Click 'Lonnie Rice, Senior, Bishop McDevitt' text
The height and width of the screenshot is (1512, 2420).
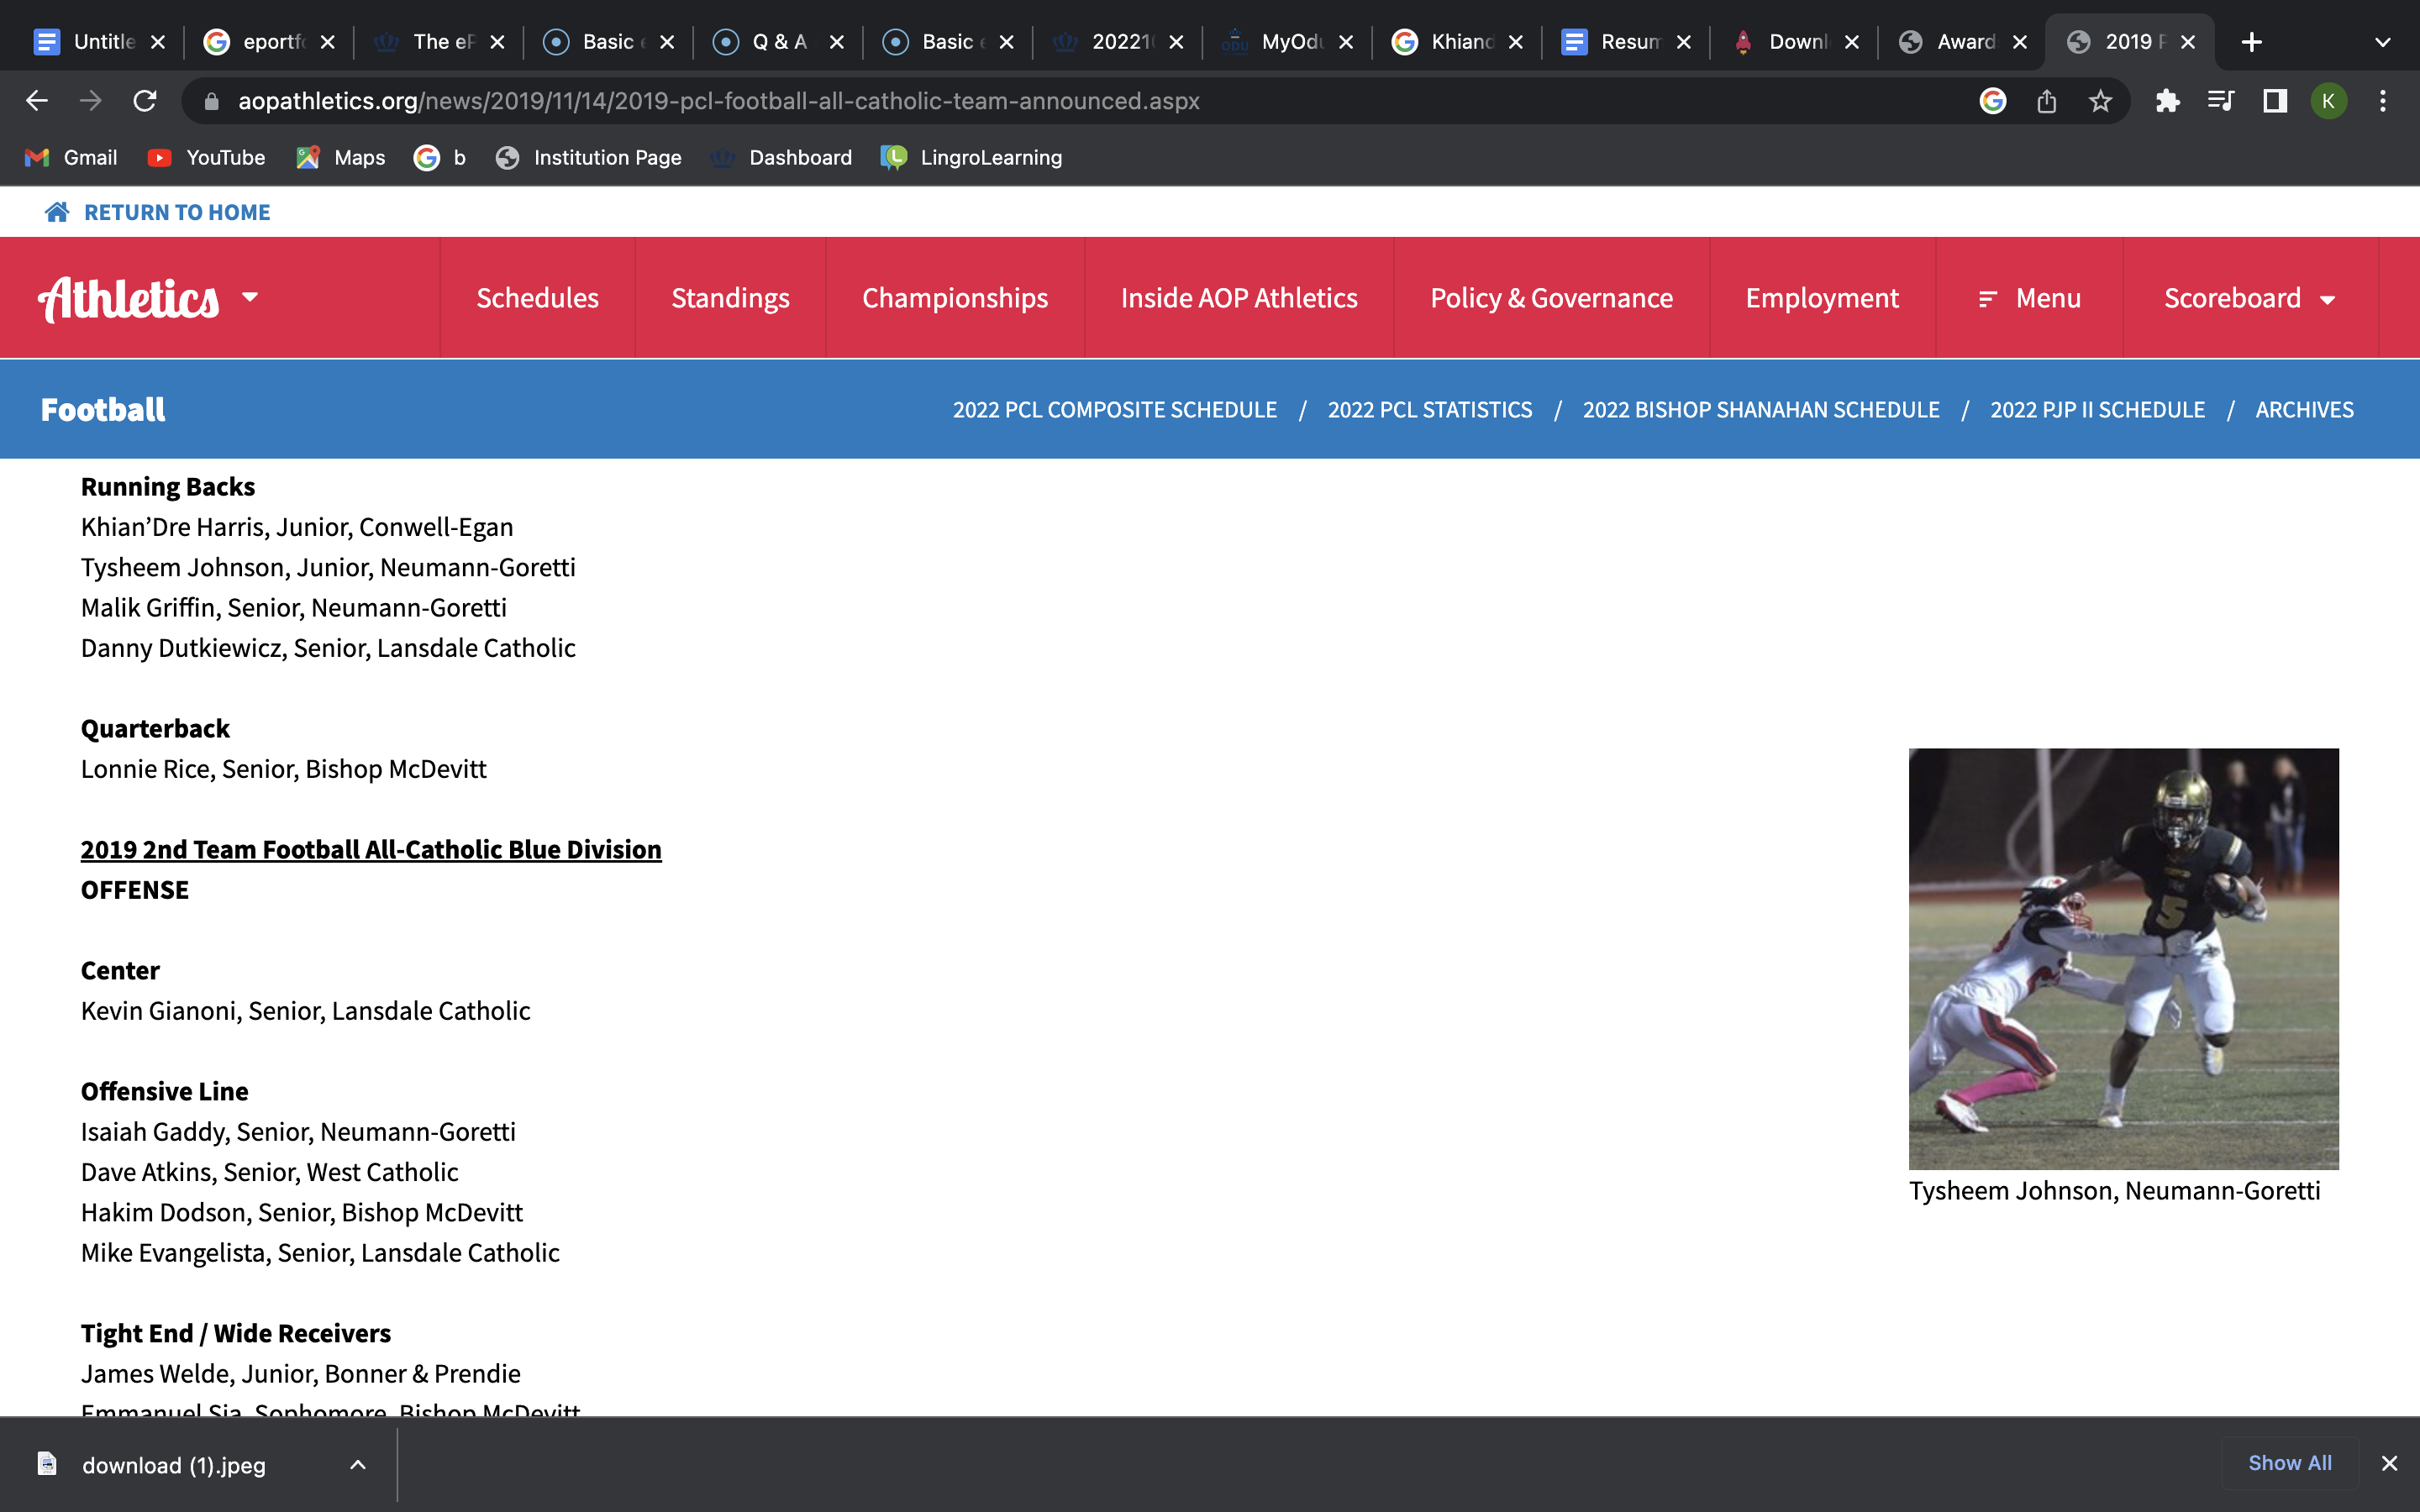[x=284, y=769]
